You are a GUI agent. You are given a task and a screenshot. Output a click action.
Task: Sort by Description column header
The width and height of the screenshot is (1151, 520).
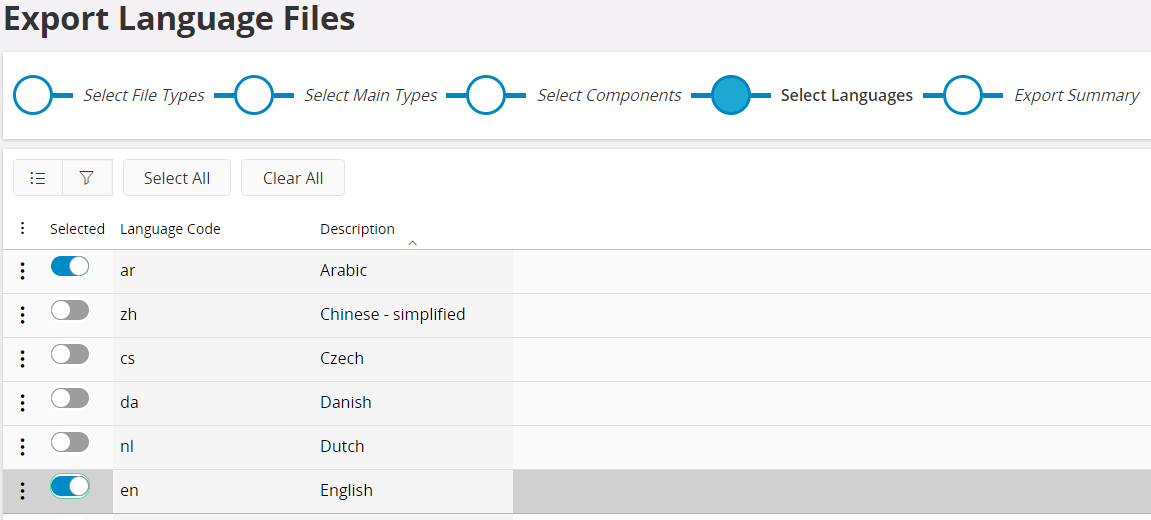pyautogui.click(x=357, y=229)
